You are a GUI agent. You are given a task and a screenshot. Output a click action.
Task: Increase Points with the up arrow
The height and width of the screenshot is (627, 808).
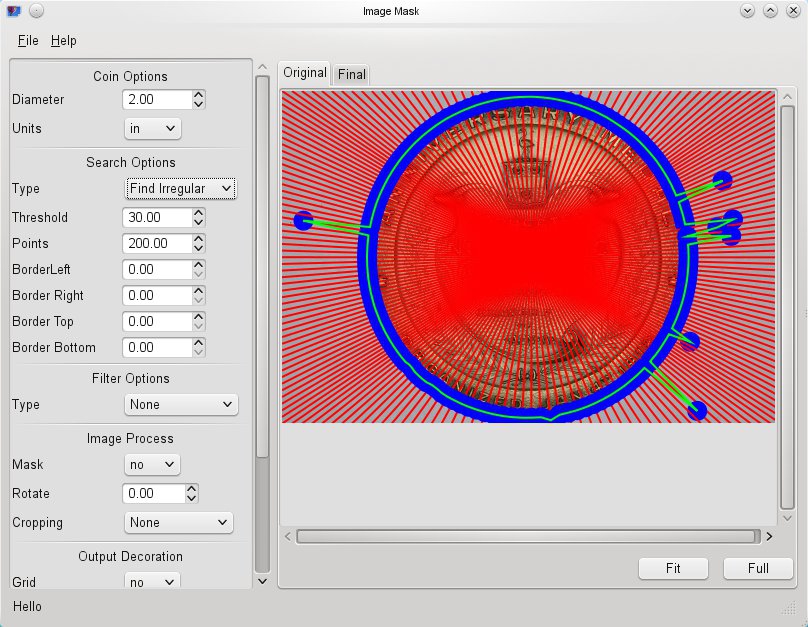199,239
